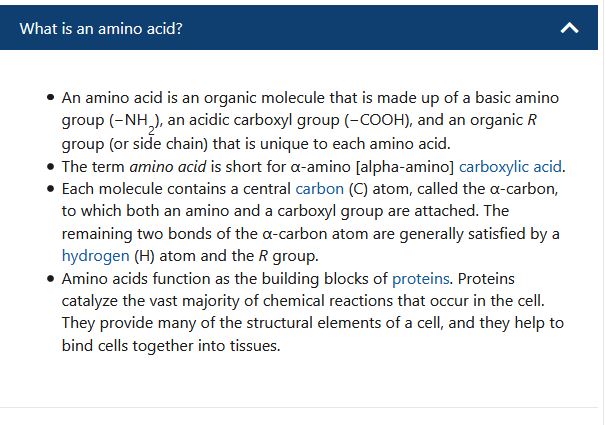Viewport: 605px width, 425px height.
Task: Click the bullet marker before "The term"
Action: 50,167
